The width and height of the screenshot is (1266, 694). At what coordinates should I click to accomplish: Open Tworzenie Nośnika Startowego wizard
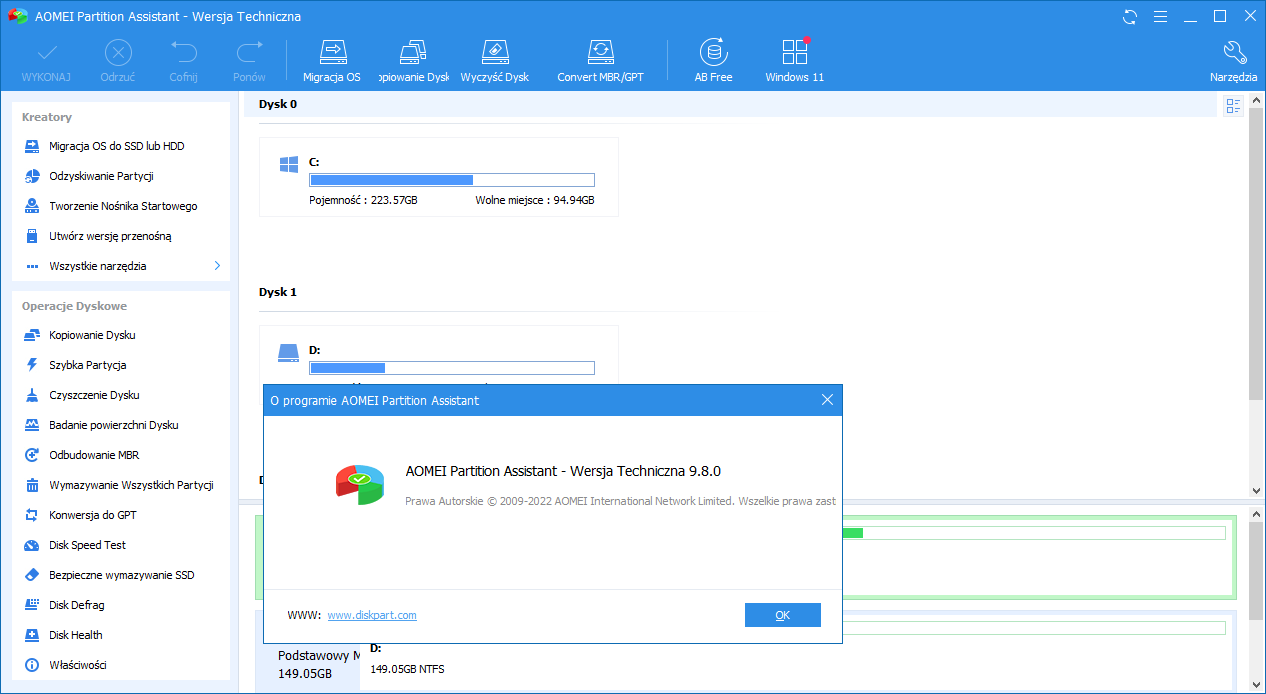[123, 206]
